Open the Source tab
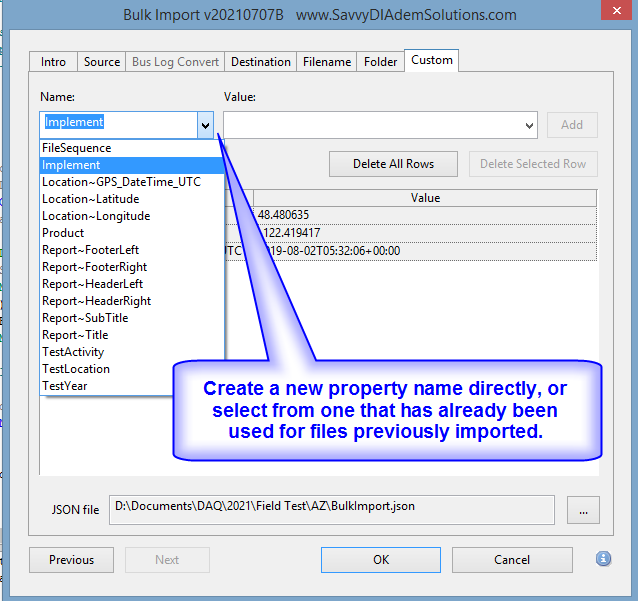Viewport: 638px width, 601px height. (x=102, y=62)
